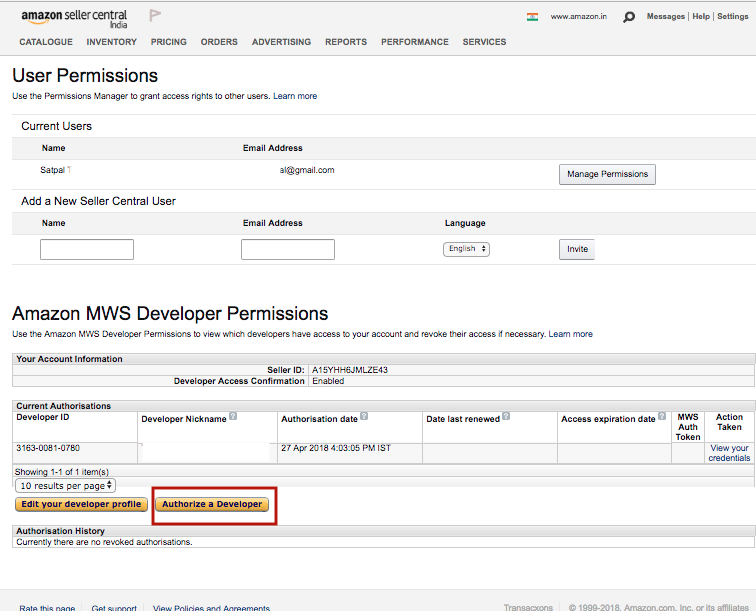
Task: Click help icon next to Developer Nickname
Action: (x=233, y=416)
